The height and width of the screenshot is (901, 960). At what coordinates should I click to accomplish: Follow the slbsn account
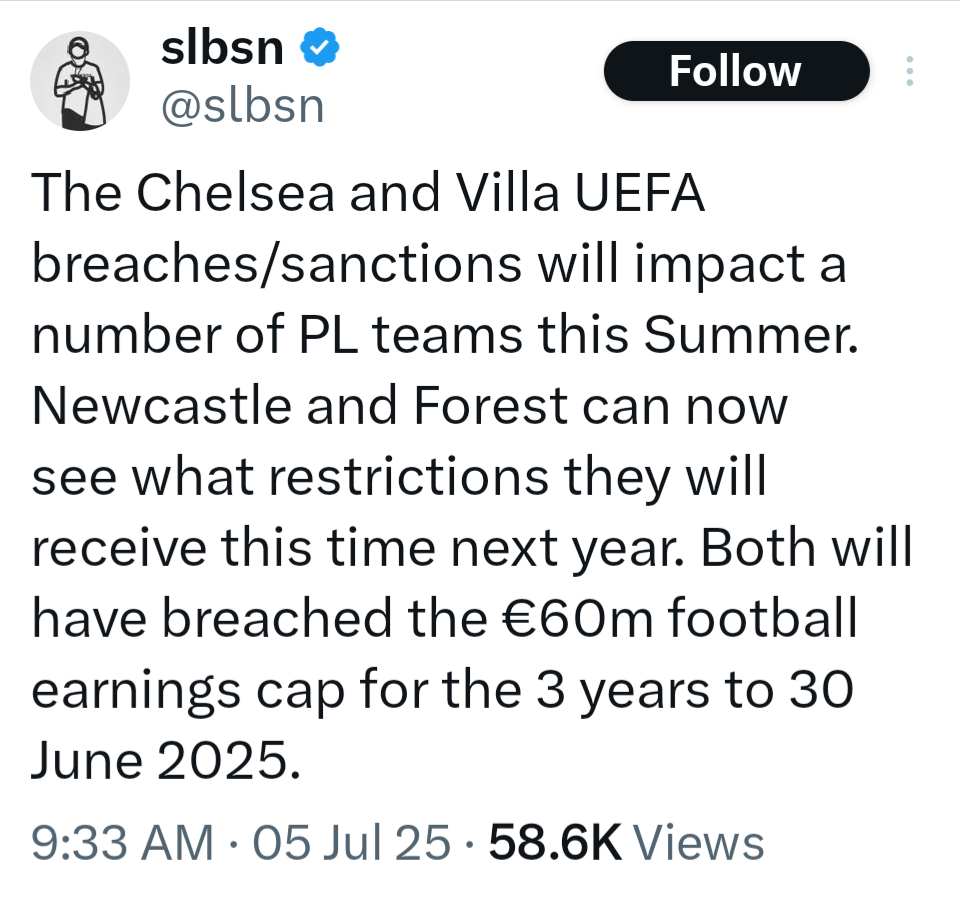pyautogui.click(x=735, y=71)
